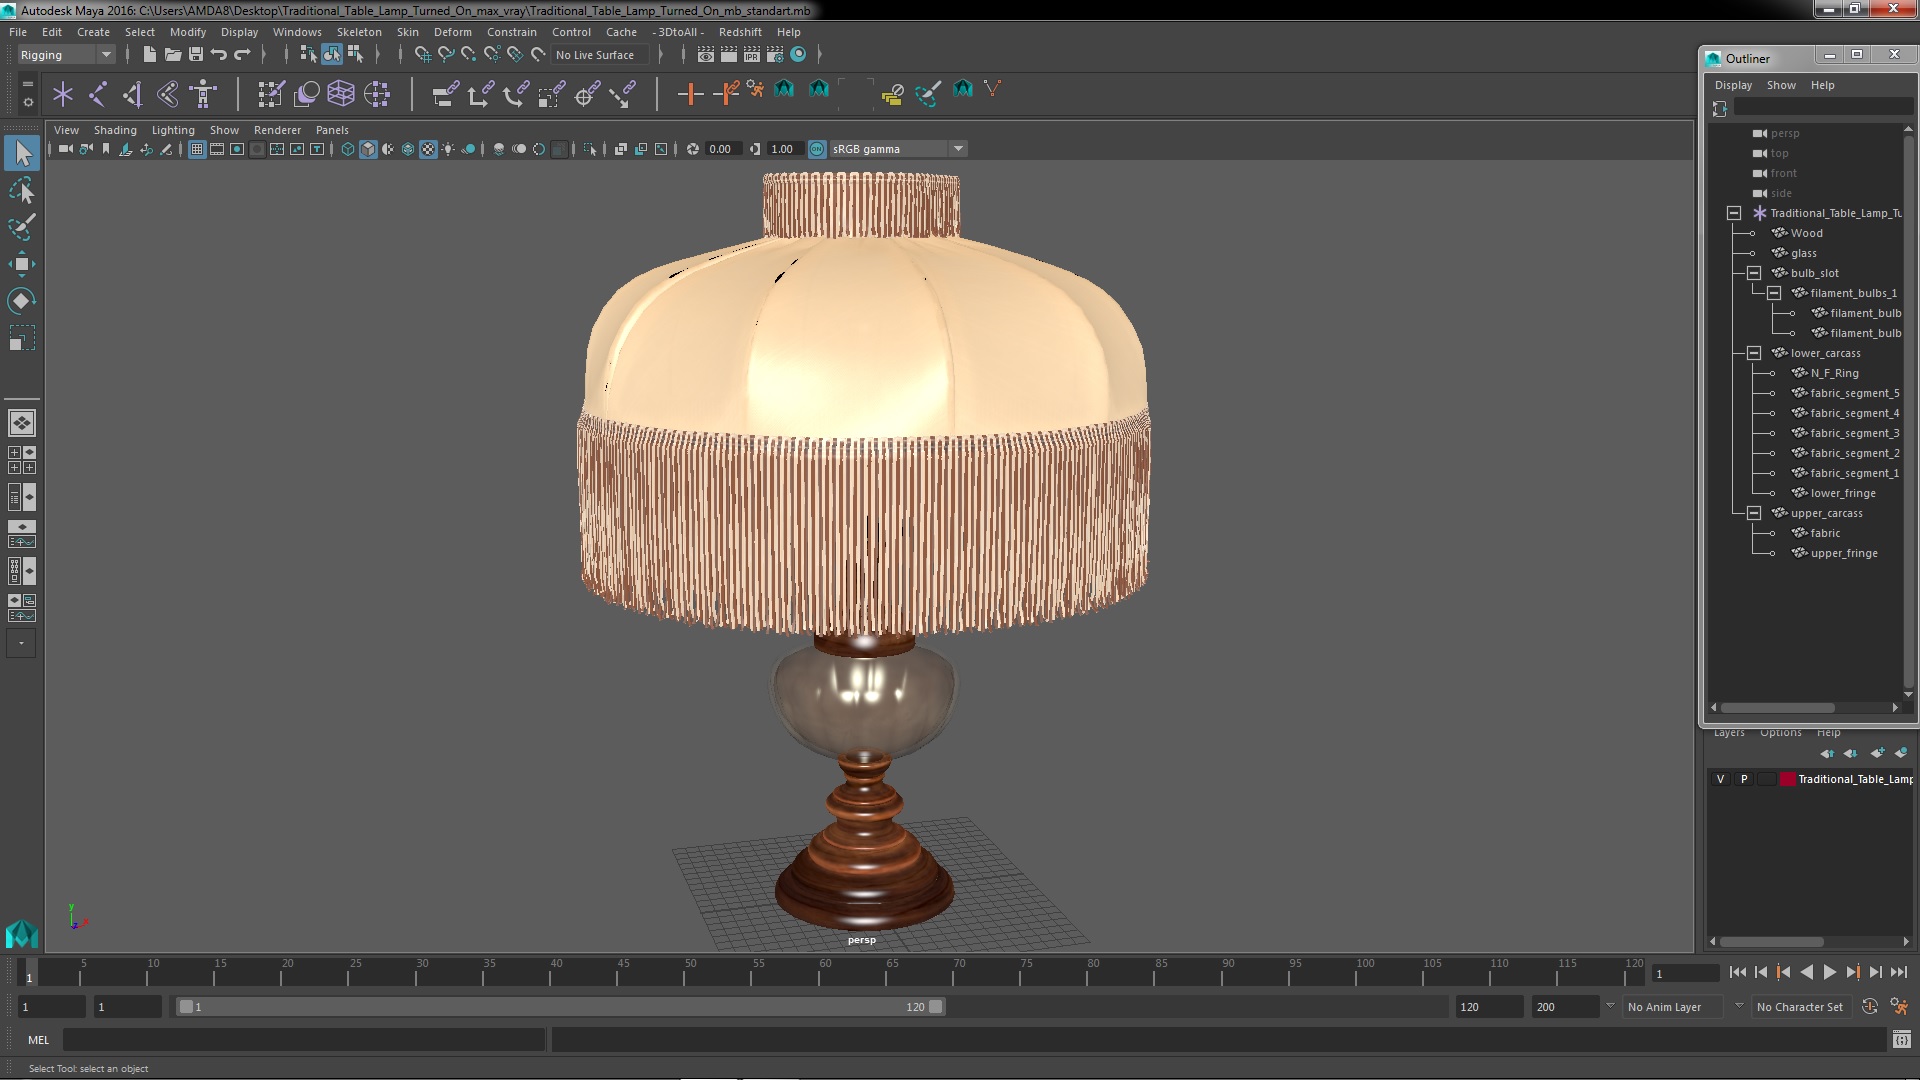Screen dimensions: 1920x1080
Task: Open the Skeleton menu
Action: 359,32
